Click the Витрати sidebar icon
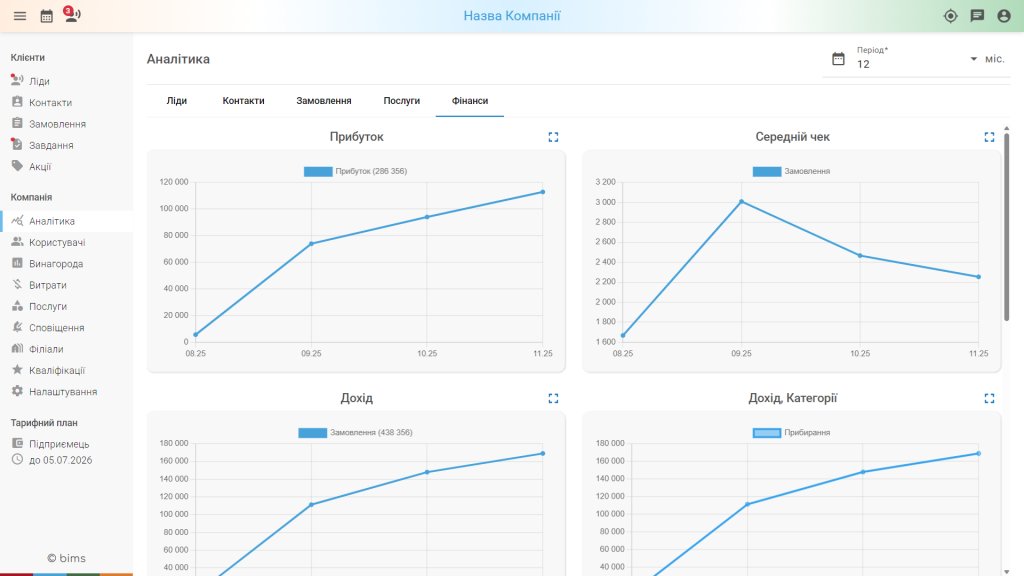Image resolution: width=1024 pixels, height=576 pixels. click(17, 285)
